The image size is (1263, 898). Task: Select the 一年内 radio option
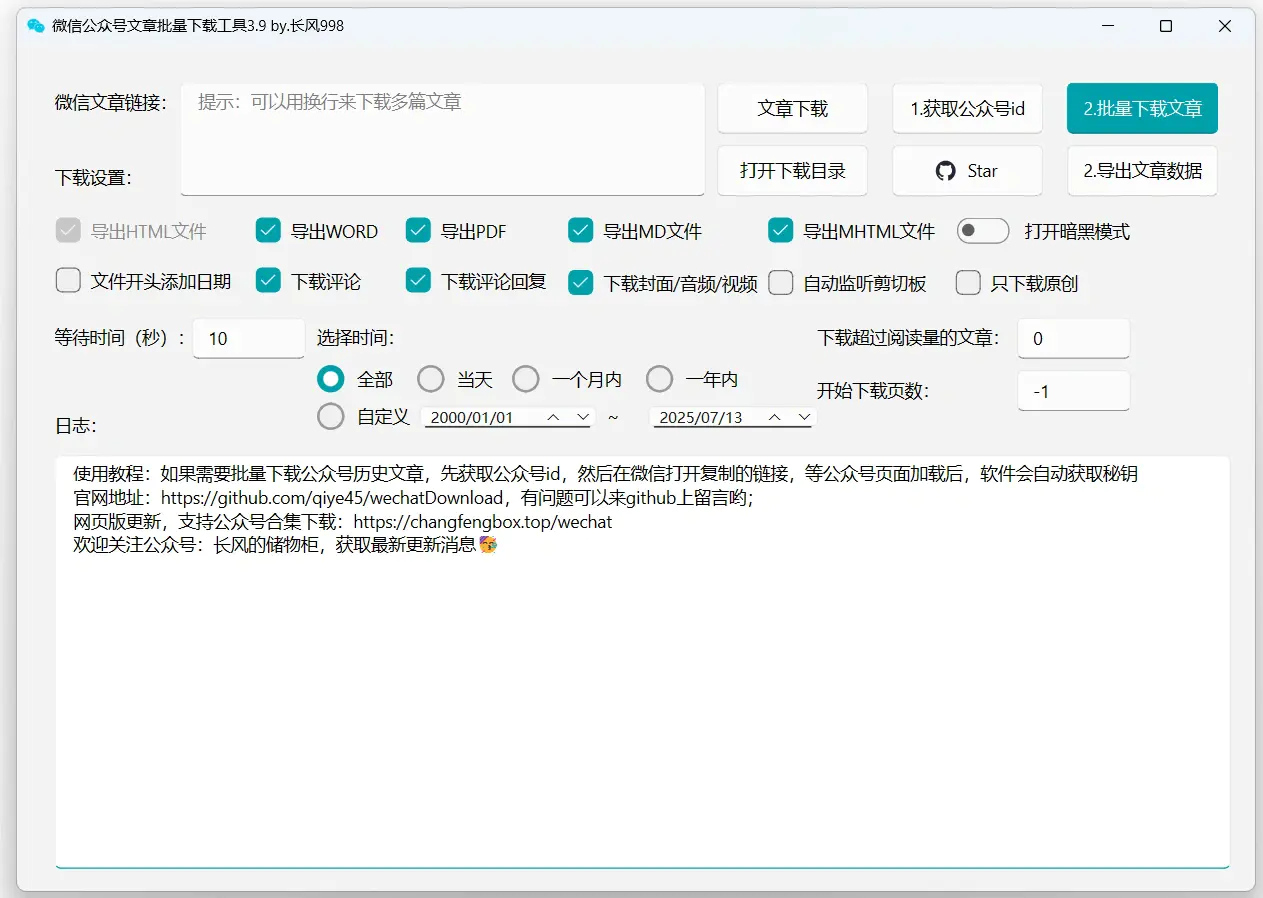659,378
